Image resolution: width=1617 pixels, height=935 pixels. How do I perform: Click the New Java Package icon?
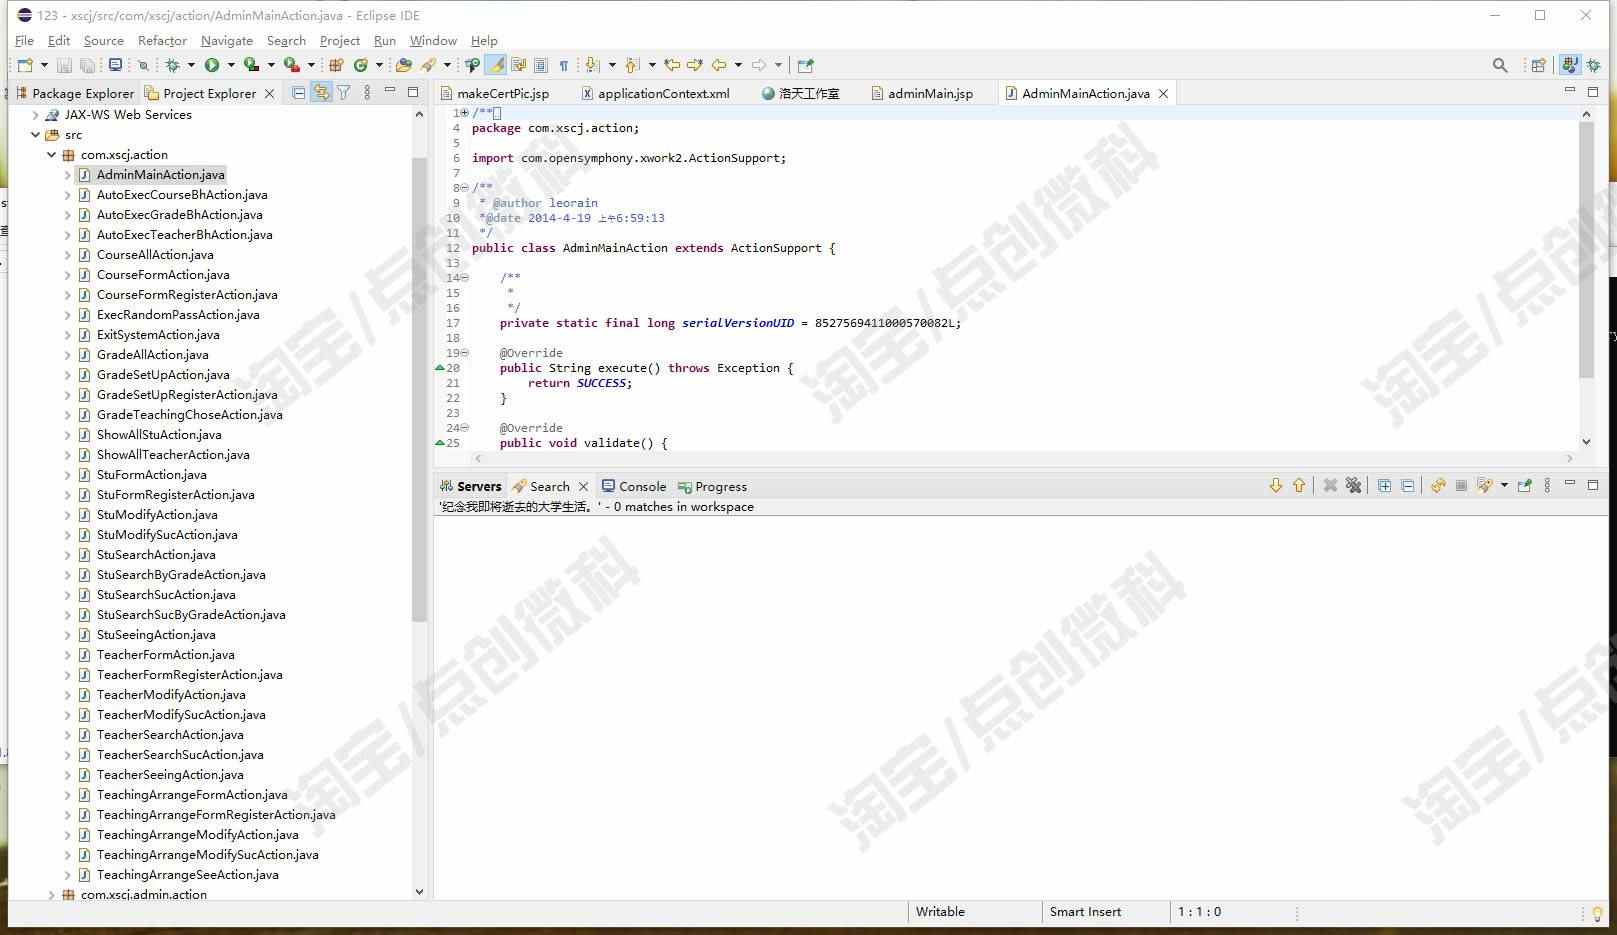click(336, 65)
